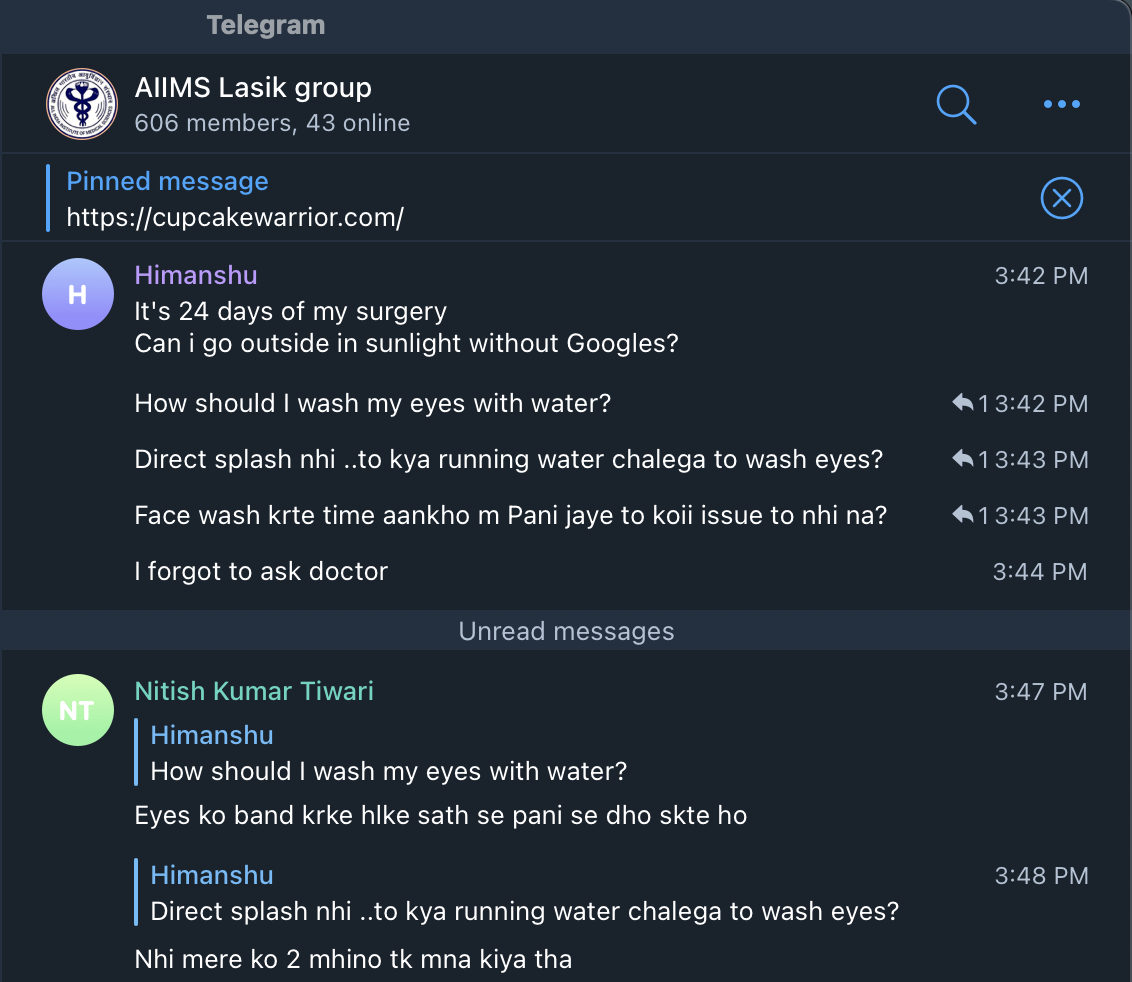Click the Pinned message label
The image size is (1132, 982).
(x=167, y=181)
